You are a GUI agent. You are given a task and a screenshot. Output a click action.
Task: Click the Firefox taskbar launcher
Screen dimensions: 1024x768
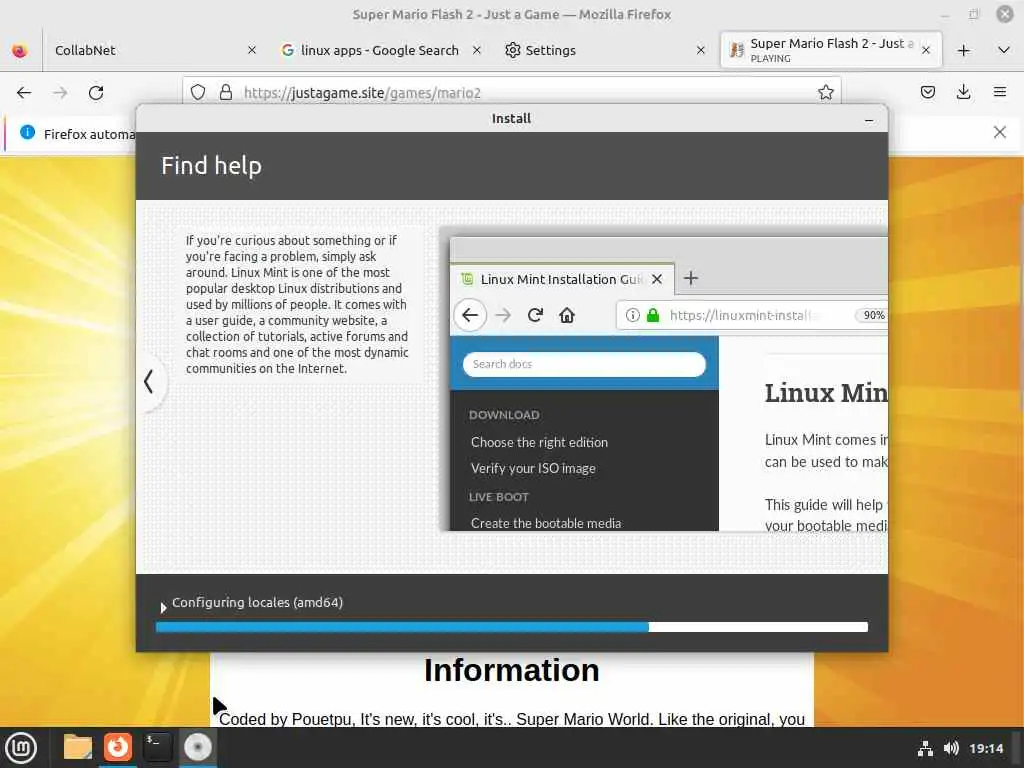[118, 747]
